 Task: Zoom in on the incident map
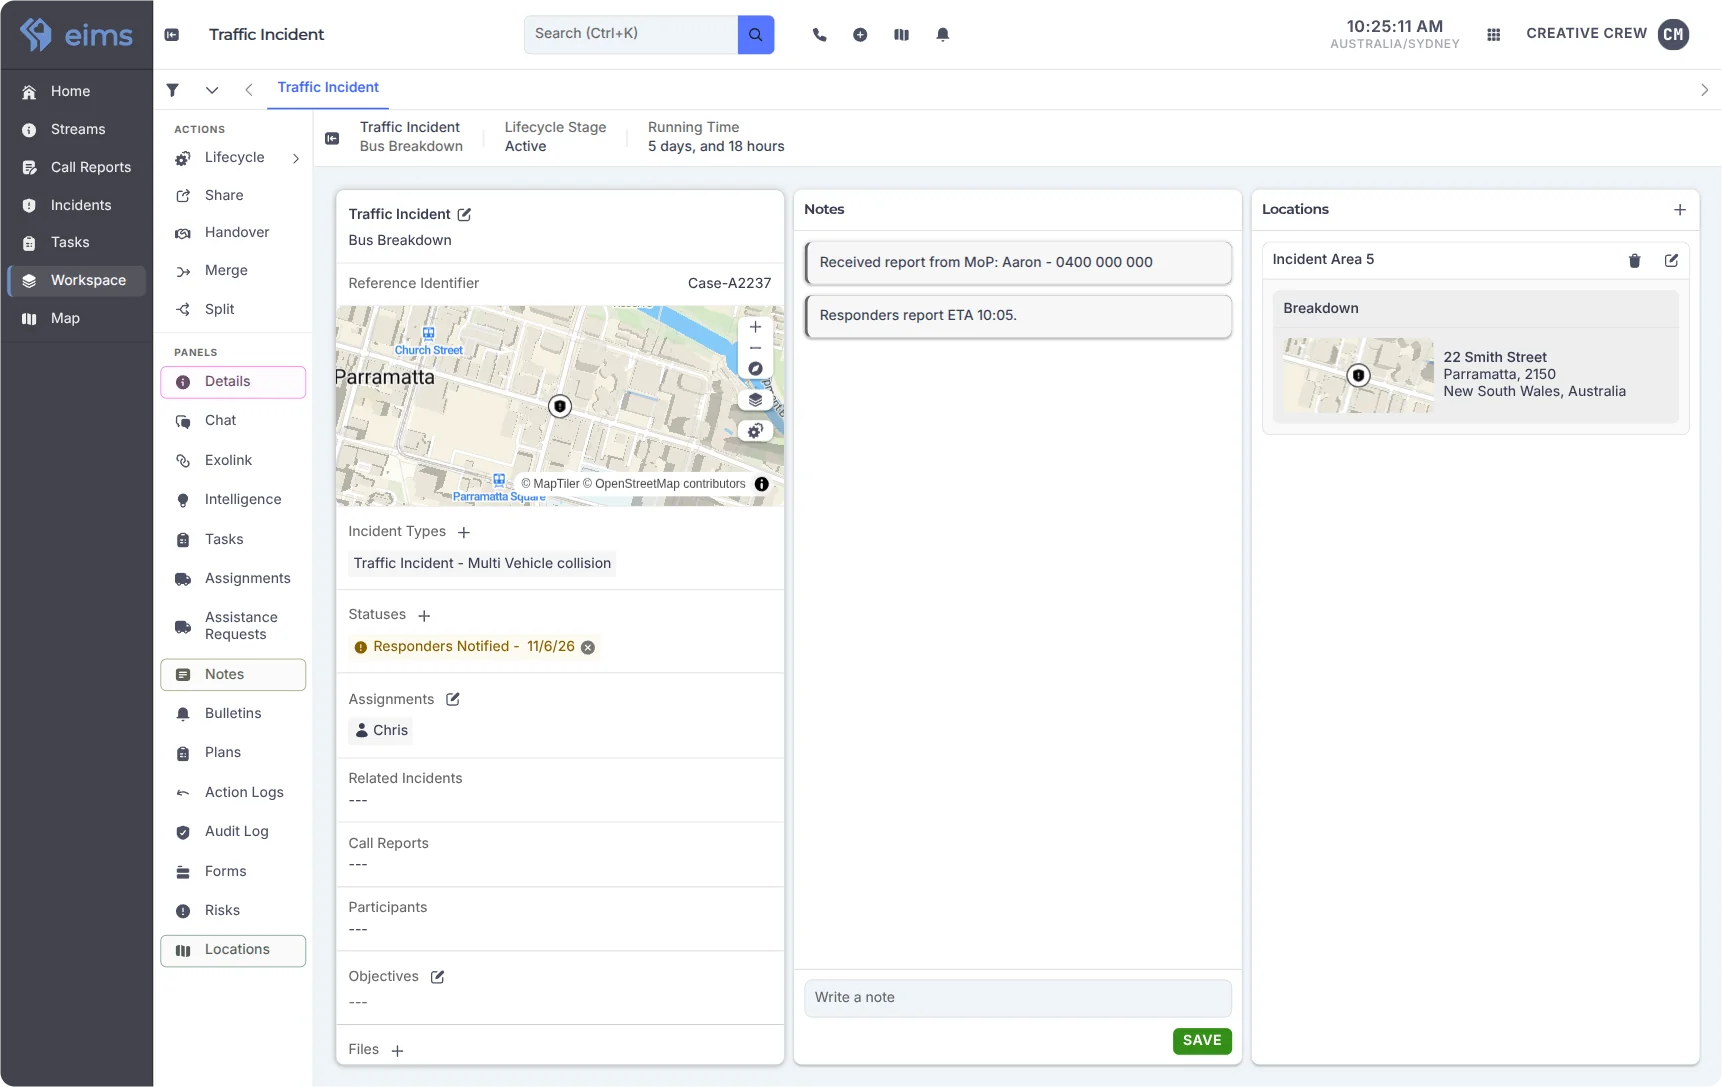[756, 327]
